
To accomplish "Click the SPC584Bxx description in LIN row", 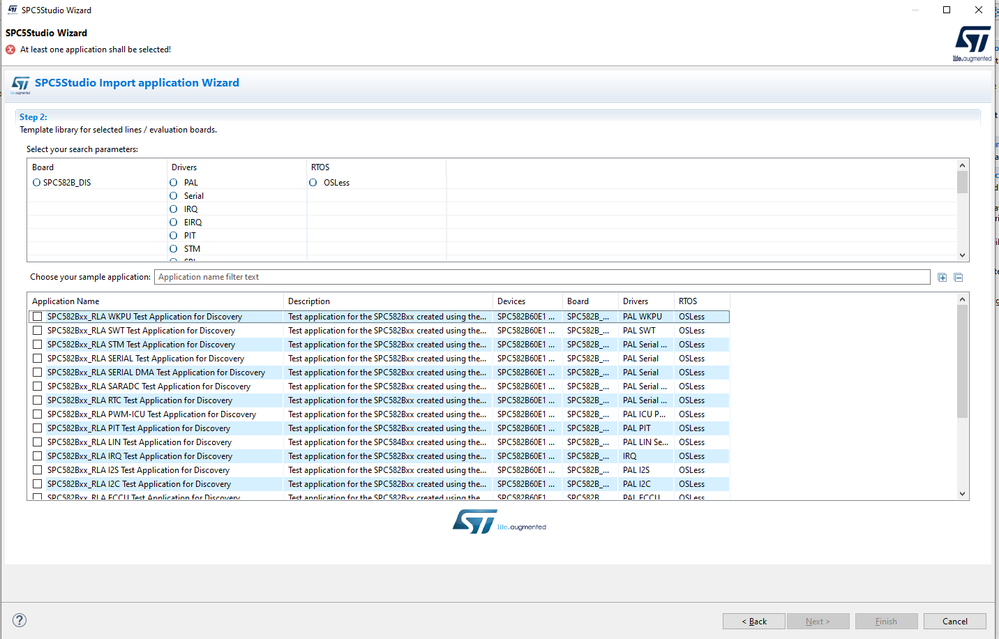I will [x=387, y=442].
